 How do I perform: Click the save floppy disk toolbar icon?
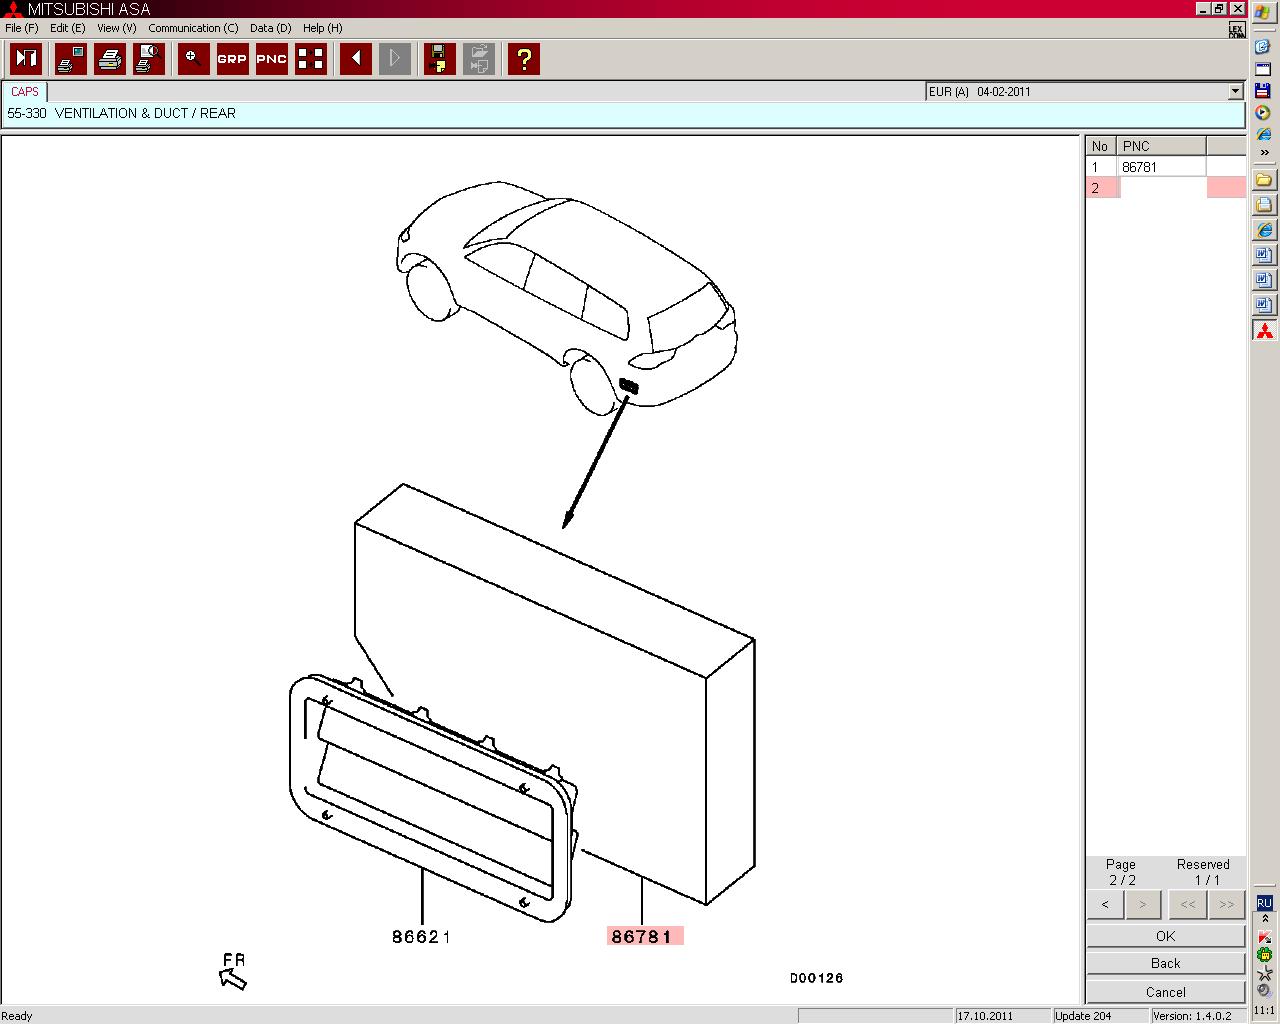(x=439, y=59)
